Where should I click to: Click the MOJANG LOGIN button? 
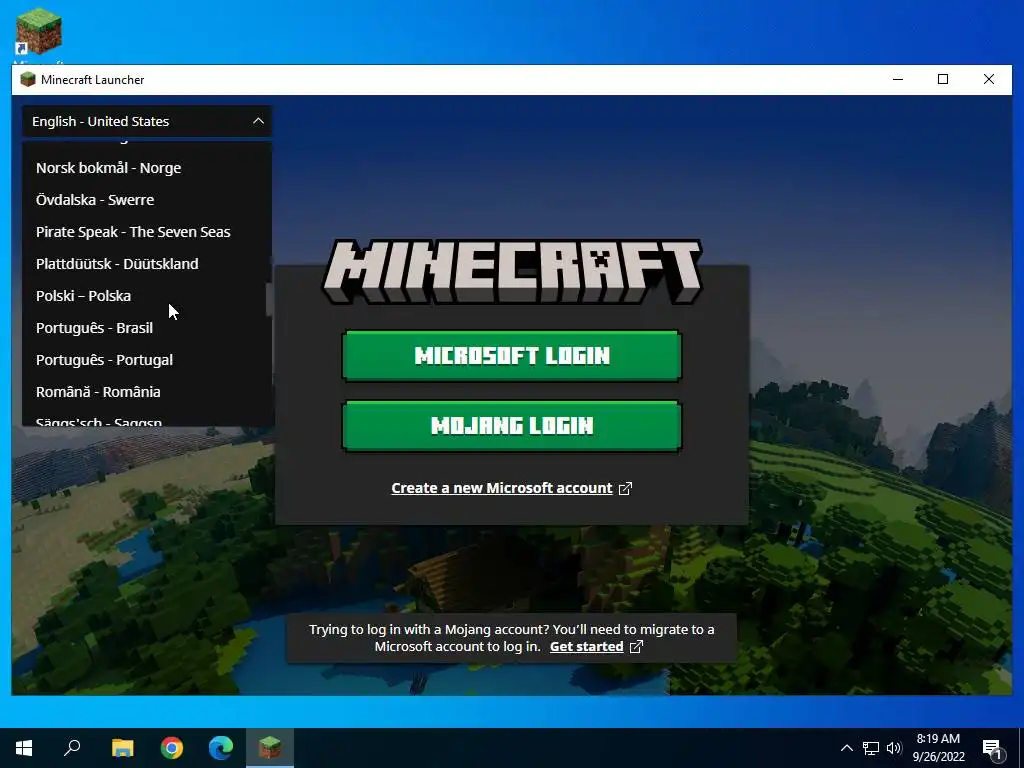512,426
